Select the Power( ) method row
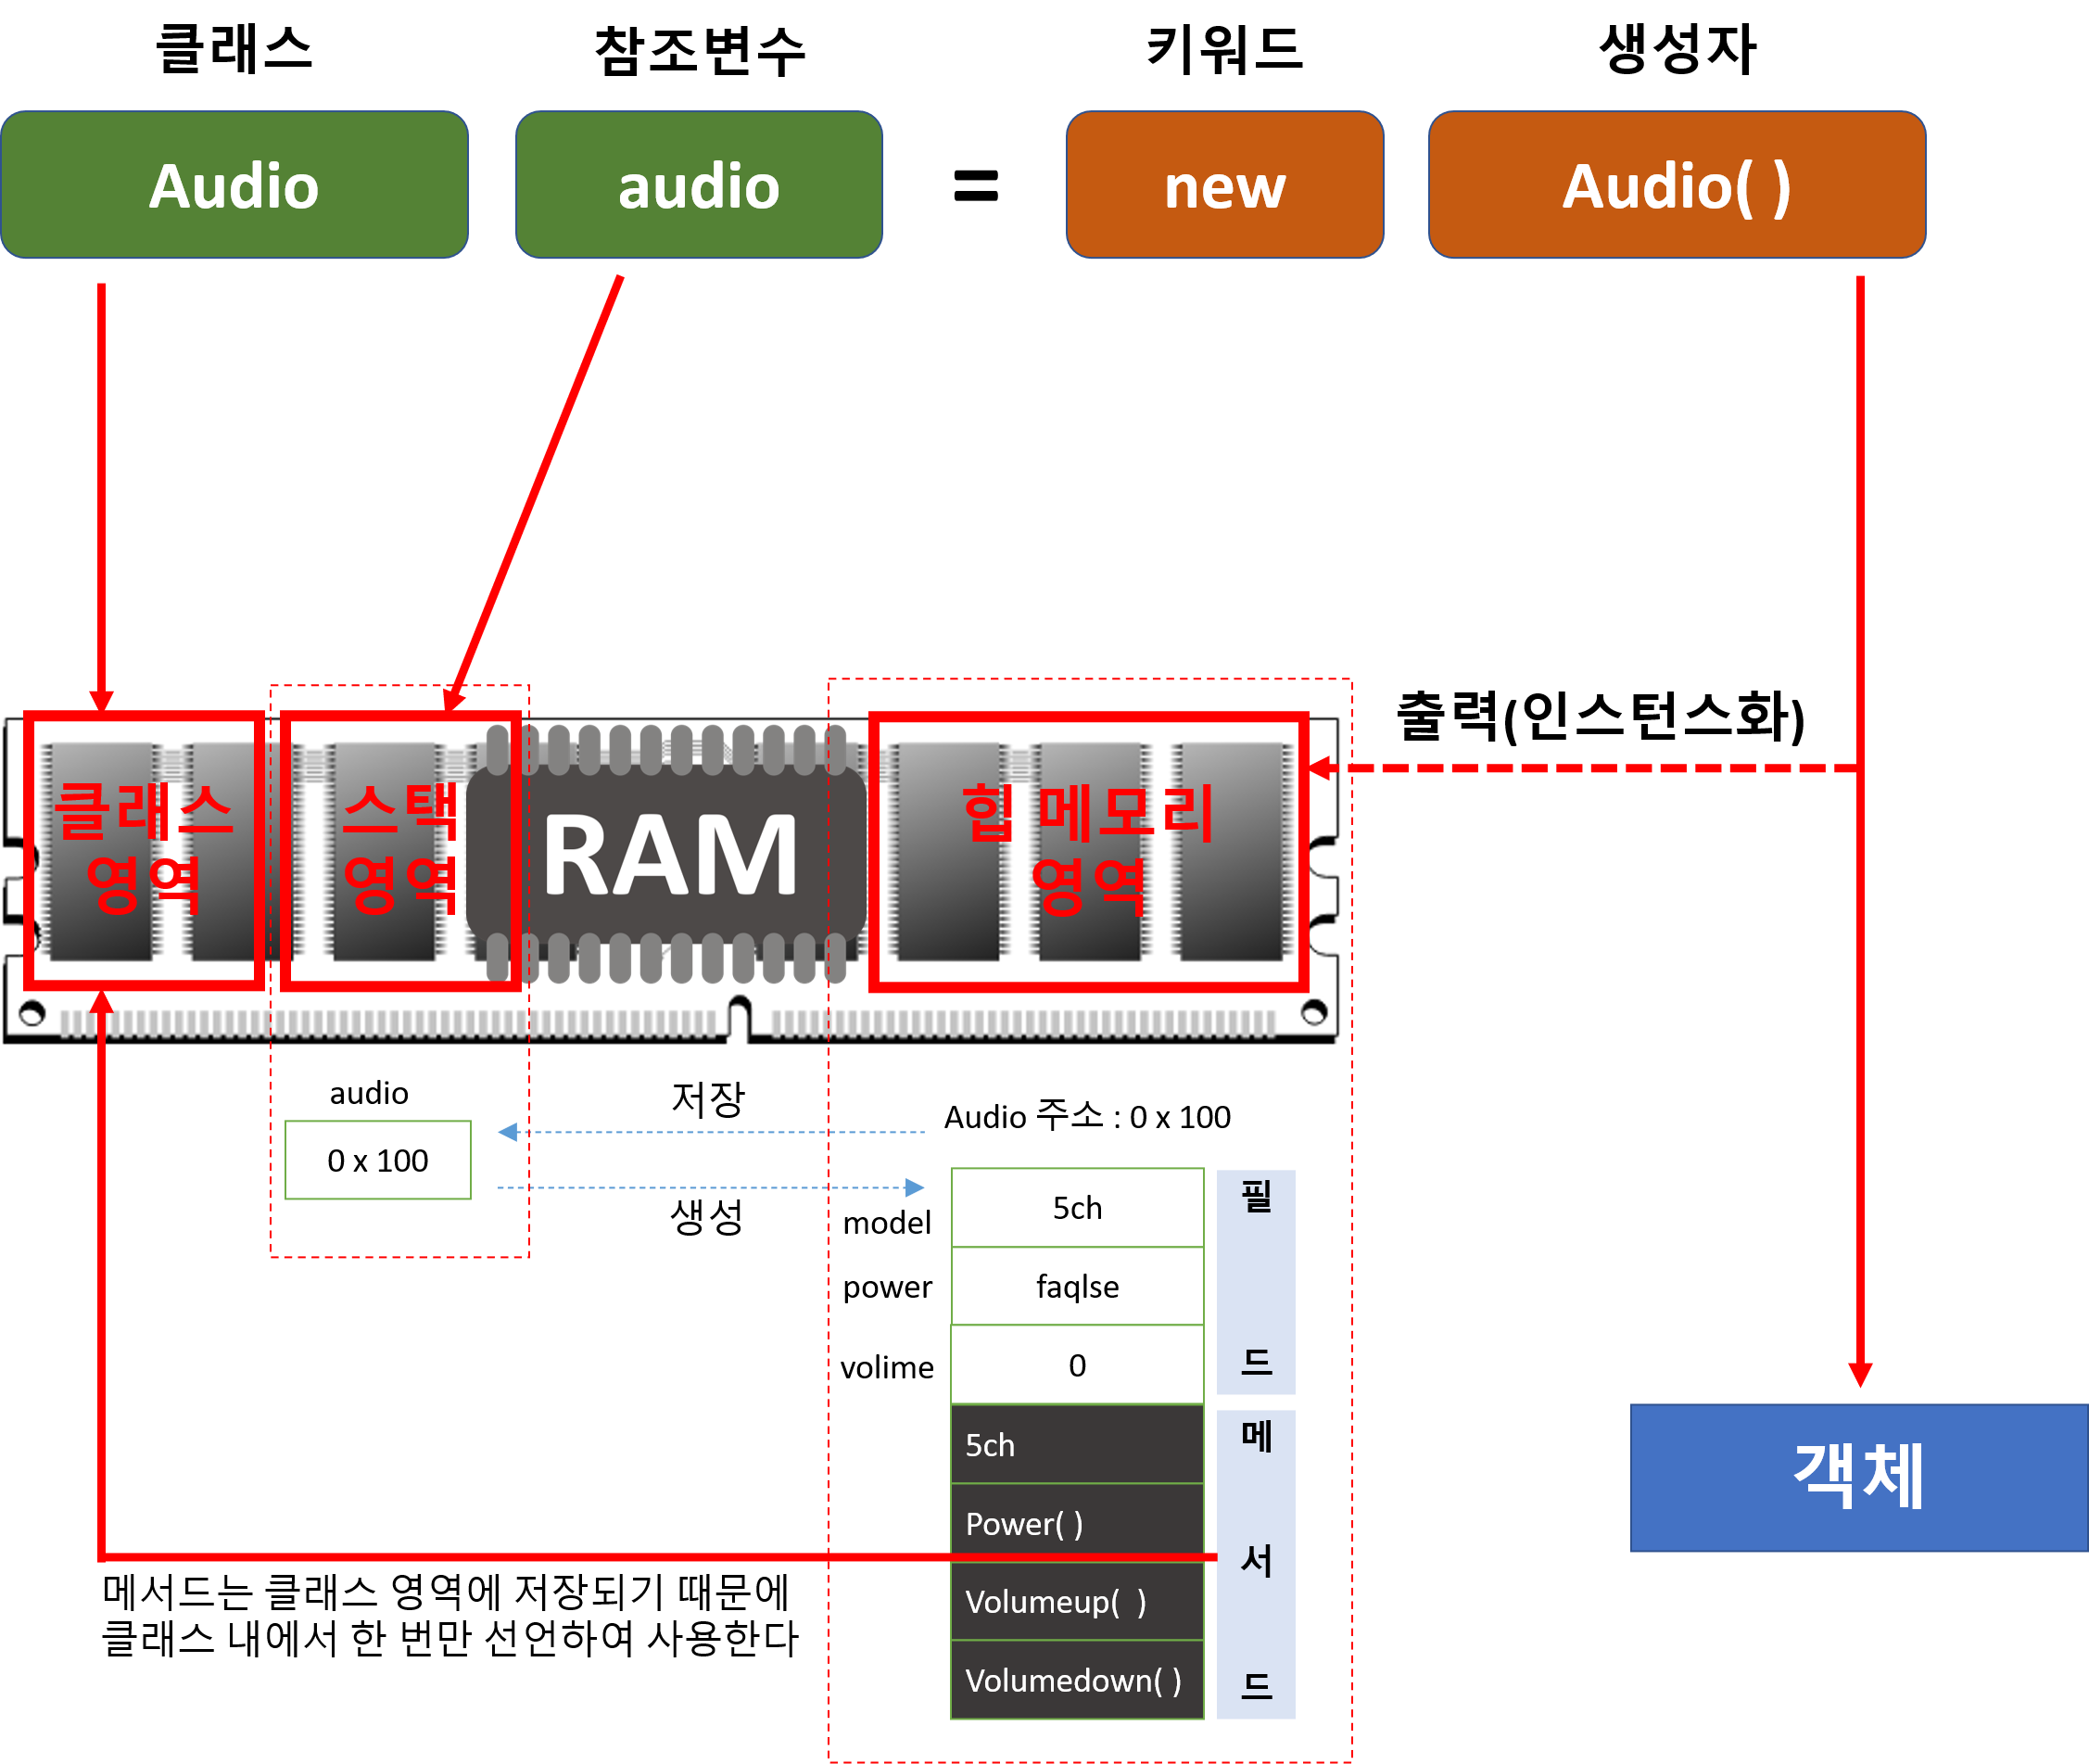Screen dimensions: 2089x1764 coord(1076,1522)
